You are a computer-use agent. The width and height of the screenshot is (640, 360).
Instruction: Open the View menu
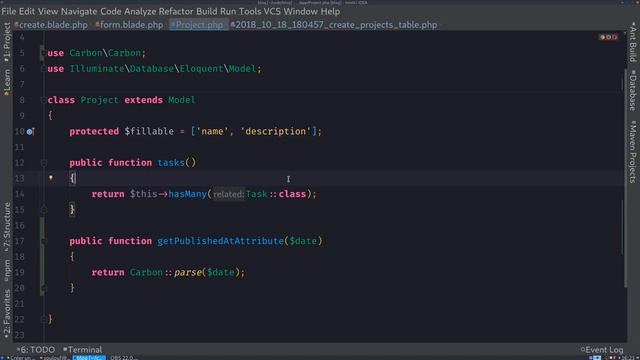point(48,11)
